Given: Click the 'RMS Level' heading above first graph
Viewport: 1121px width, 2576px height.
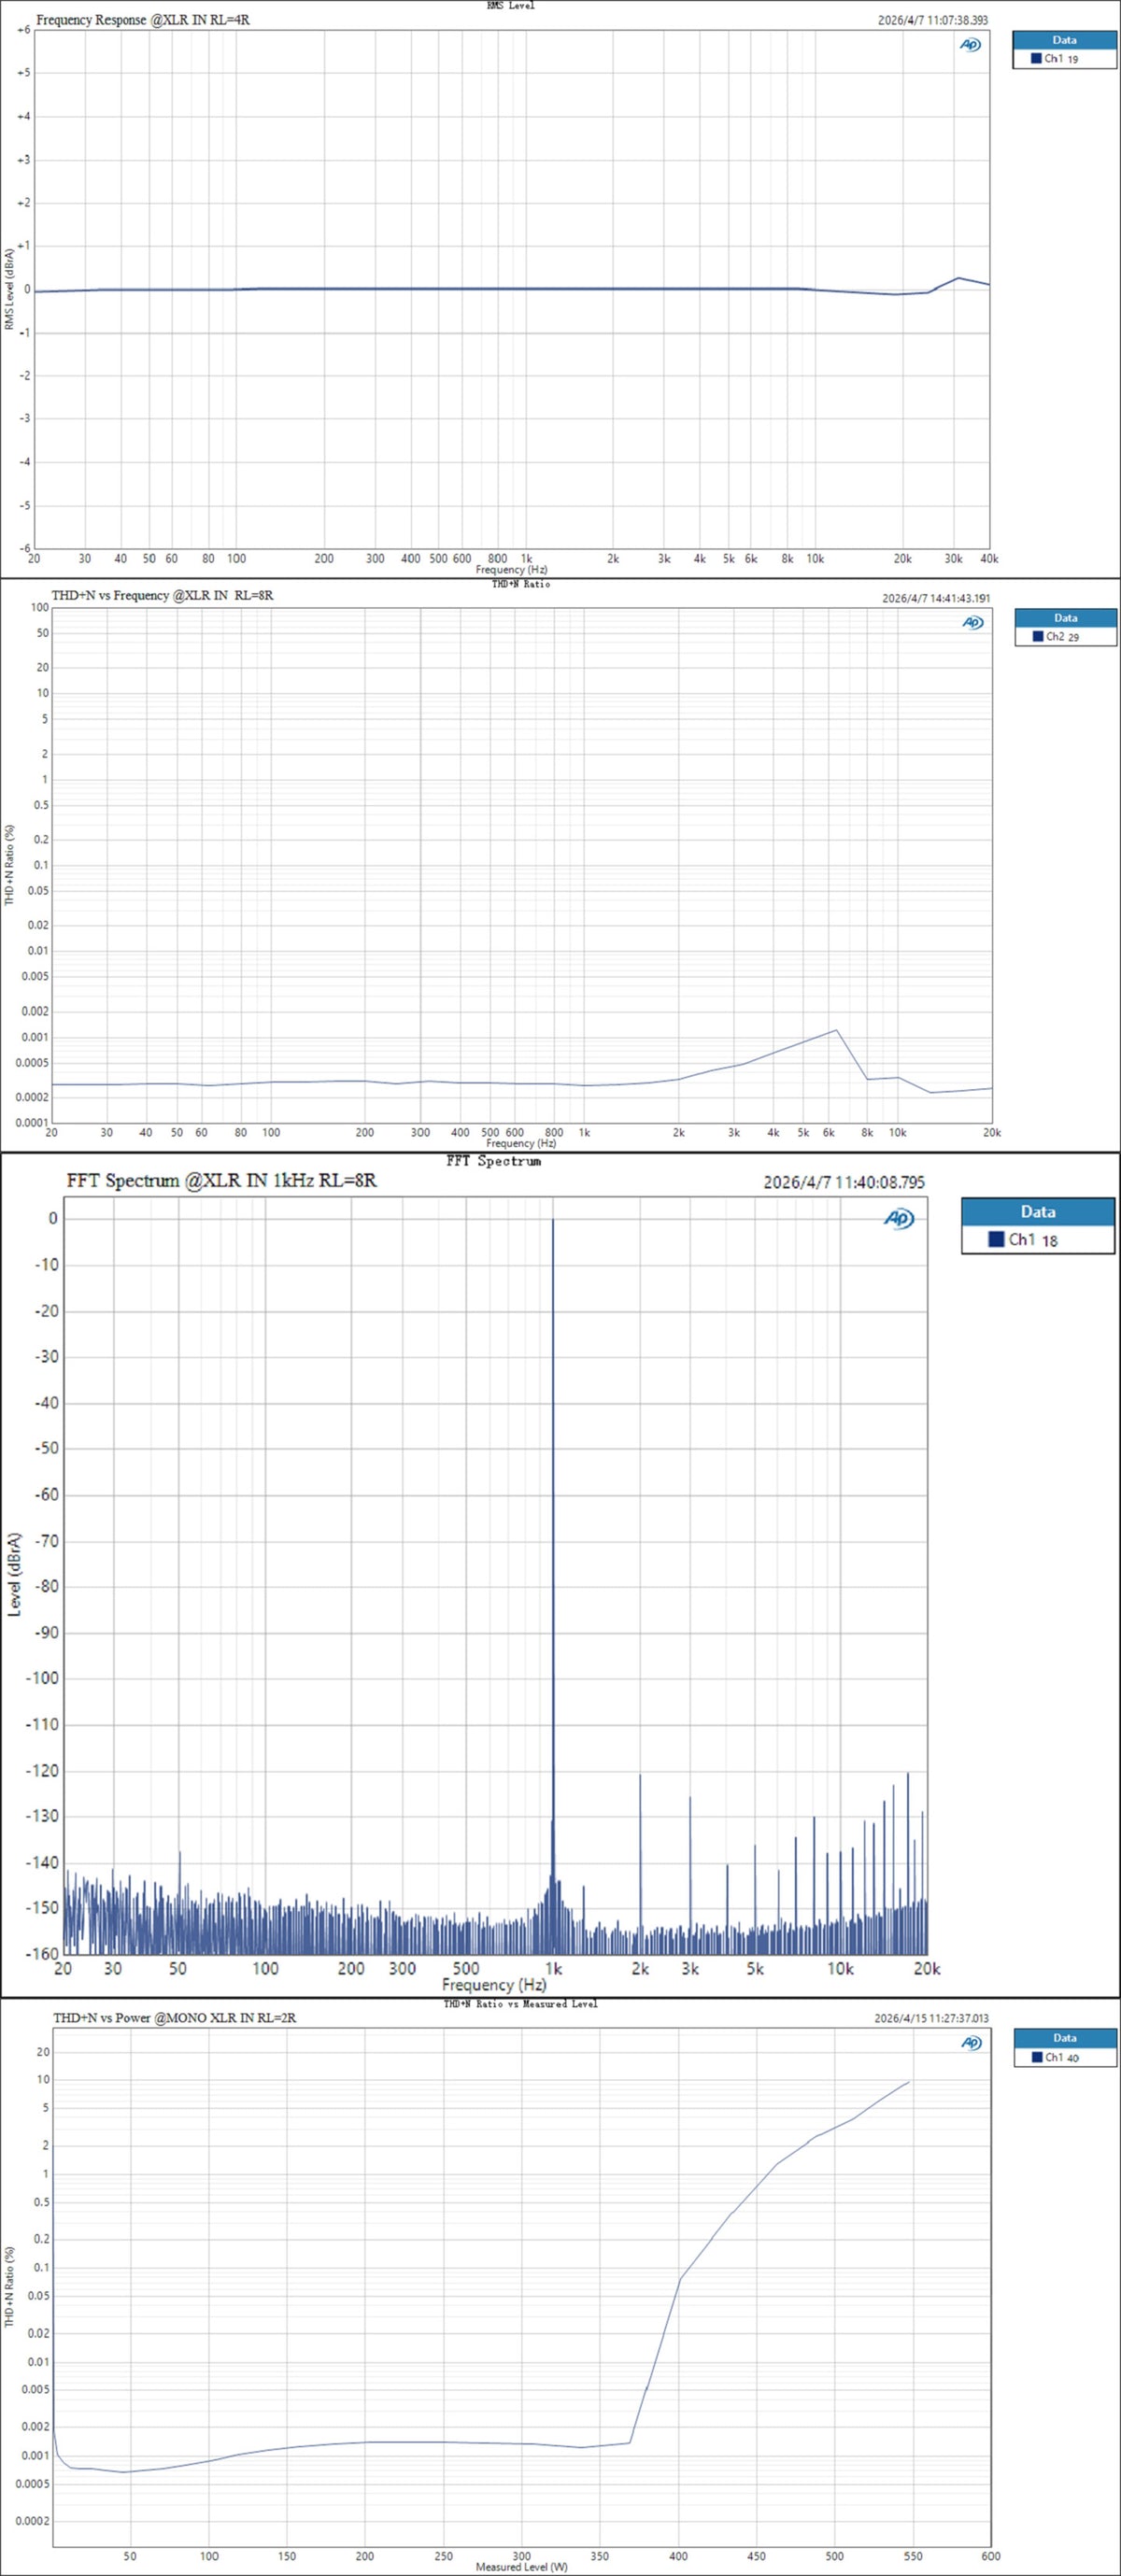Looking at the screenshot, I should tap(511, 6).
